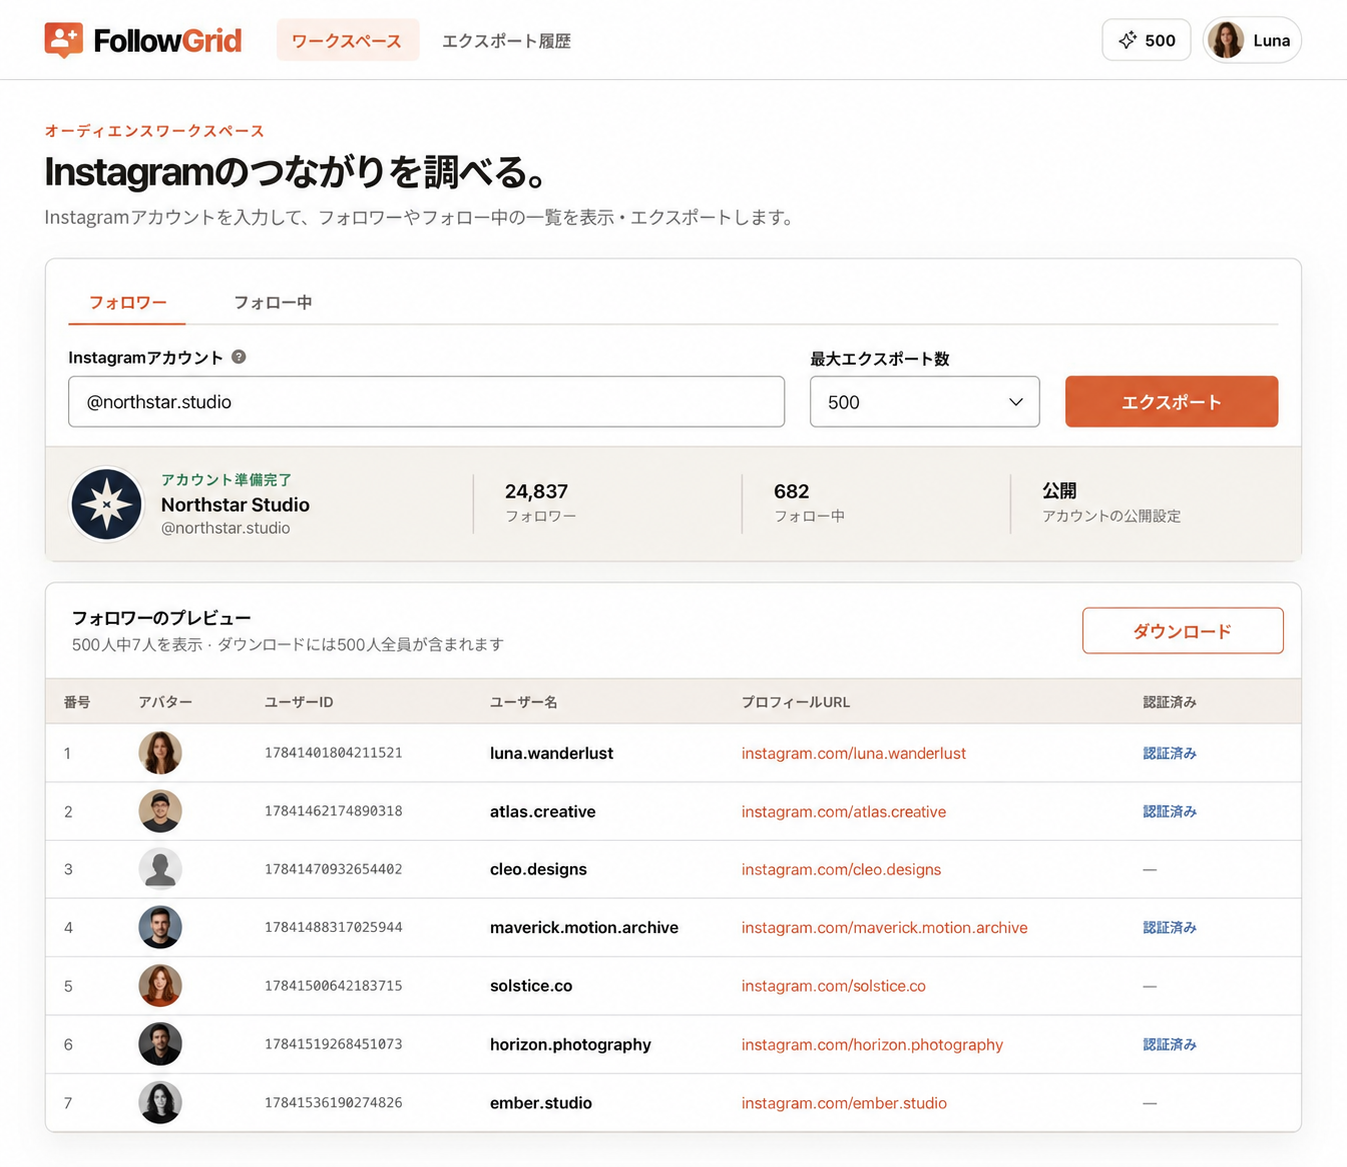
Task: Open instagram.com/maverick.motion.archive link
Action: pos(884,927)
